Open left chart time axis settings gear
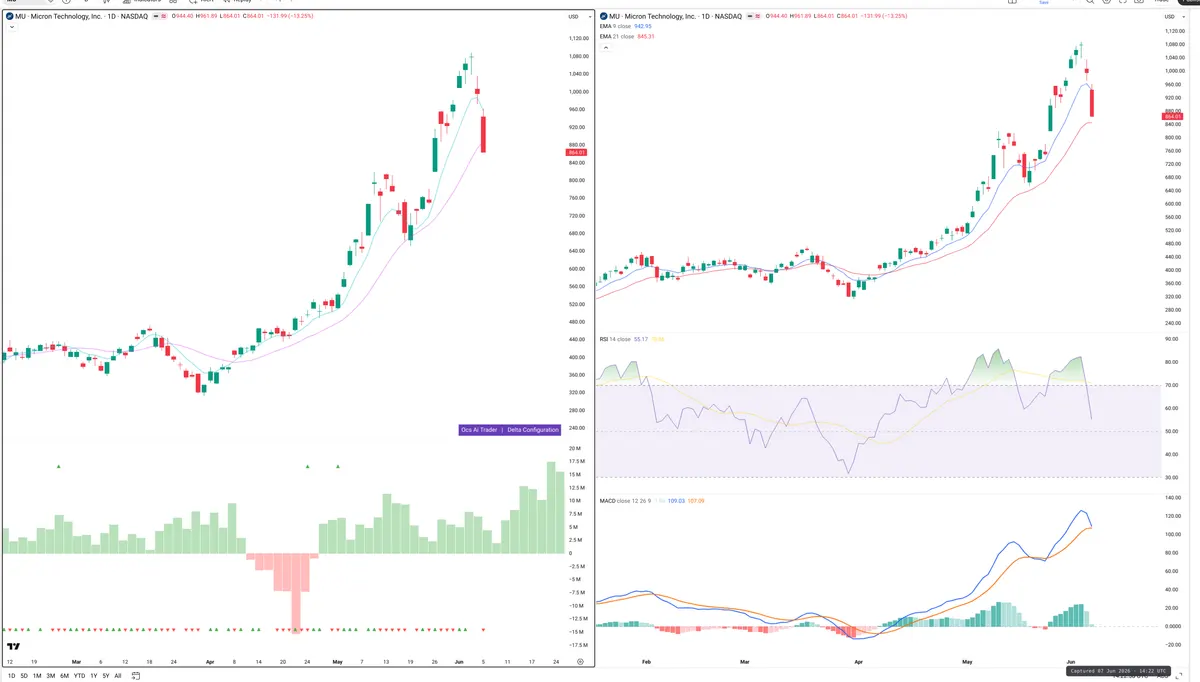Viewport: 1200px width, 682px height. [580, 661]
